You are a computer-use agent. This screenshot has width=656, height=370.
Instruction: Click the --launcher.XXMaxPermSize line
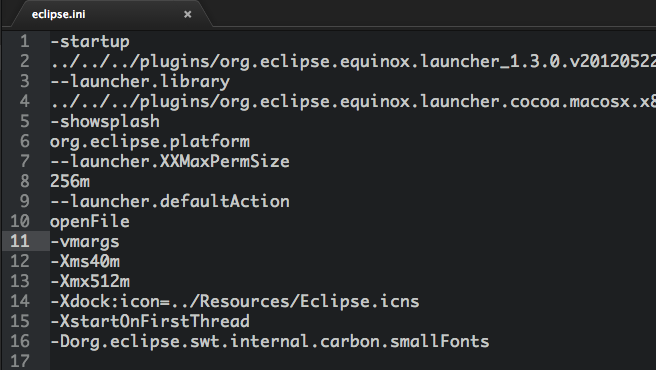coord(170,161)
